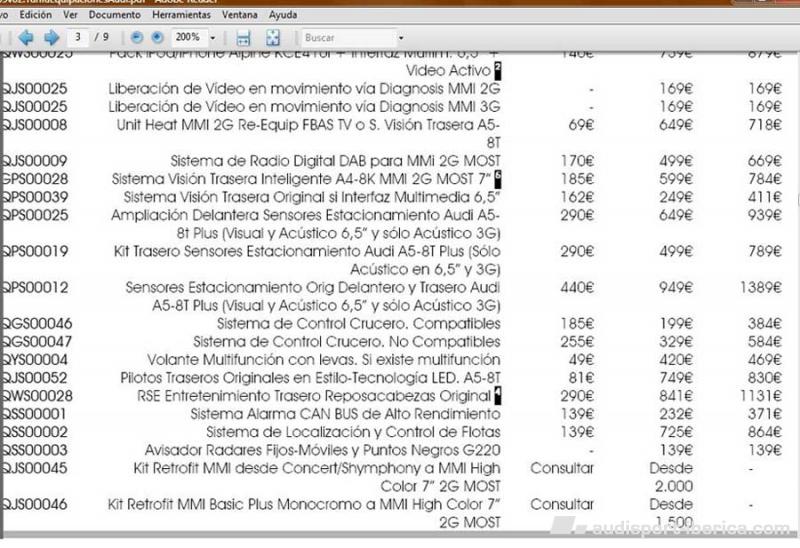Click 'Consultar' in the QJS00045 row

[562, 468]
